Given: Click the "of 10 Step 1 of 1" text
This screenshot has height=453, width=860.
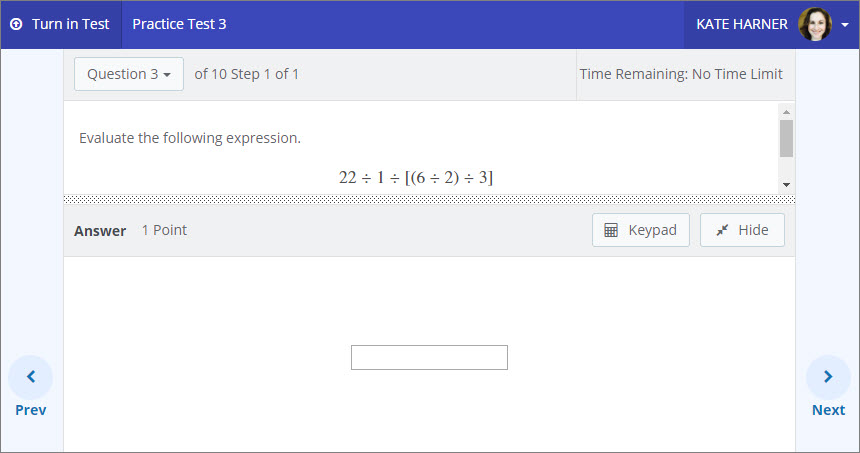Looking at the screenshot, I should pos(246,74).
